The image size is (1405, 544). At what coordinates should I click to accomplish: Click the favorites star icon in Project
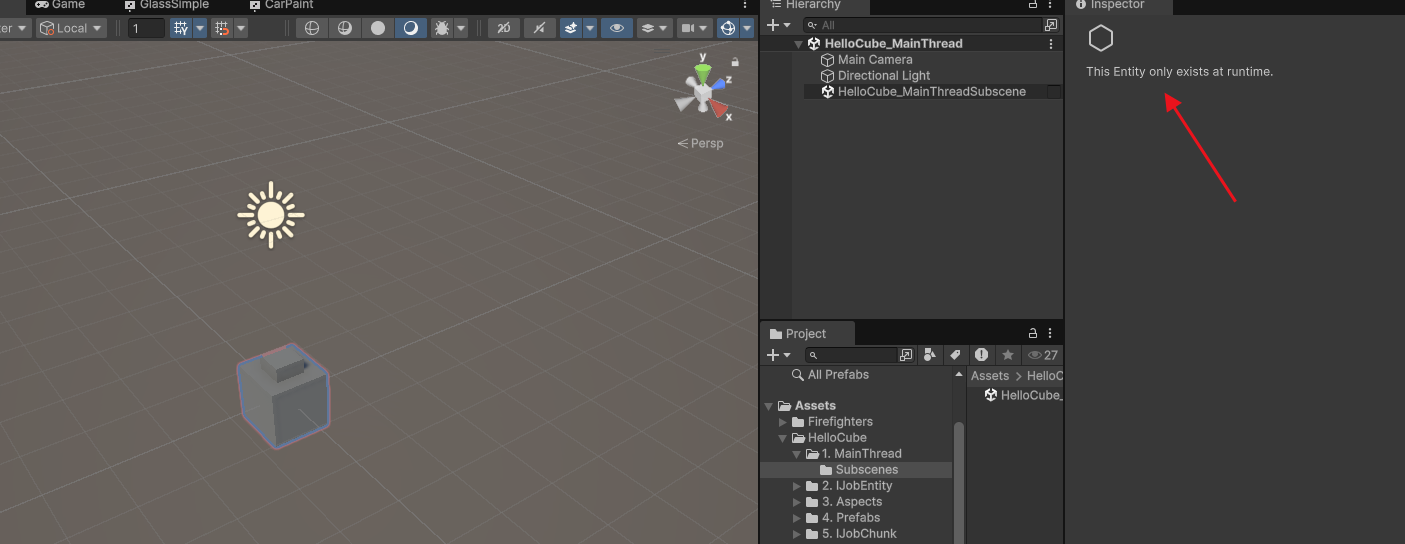pyautogui.click(x=1008, y=355)
